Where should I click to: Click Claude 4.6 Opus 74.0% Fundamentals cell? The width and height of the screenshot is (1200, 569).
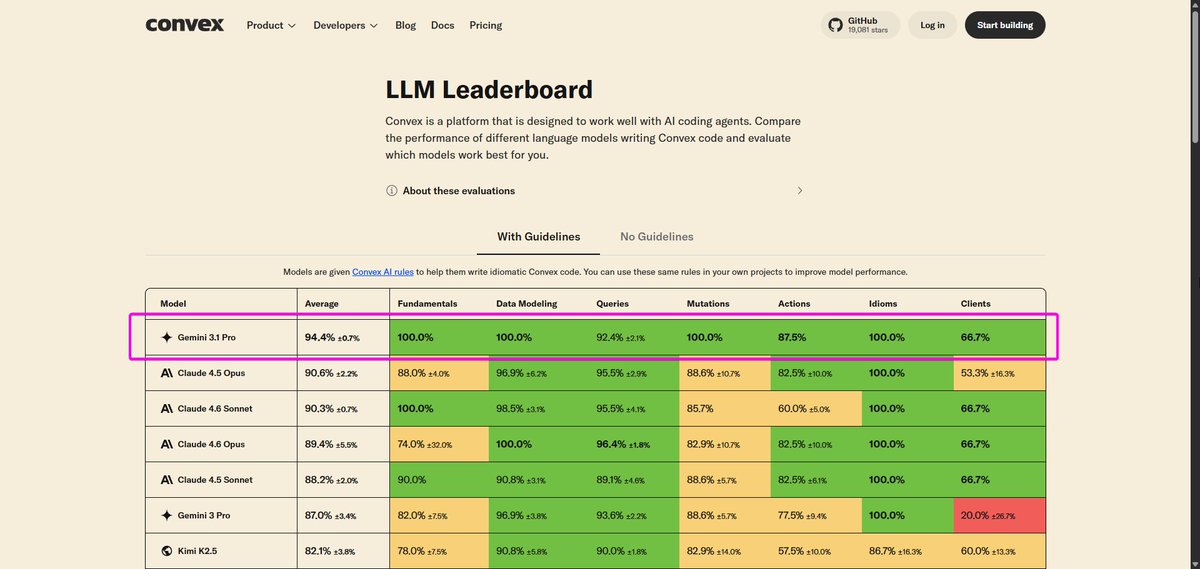[x=439, y=444]
